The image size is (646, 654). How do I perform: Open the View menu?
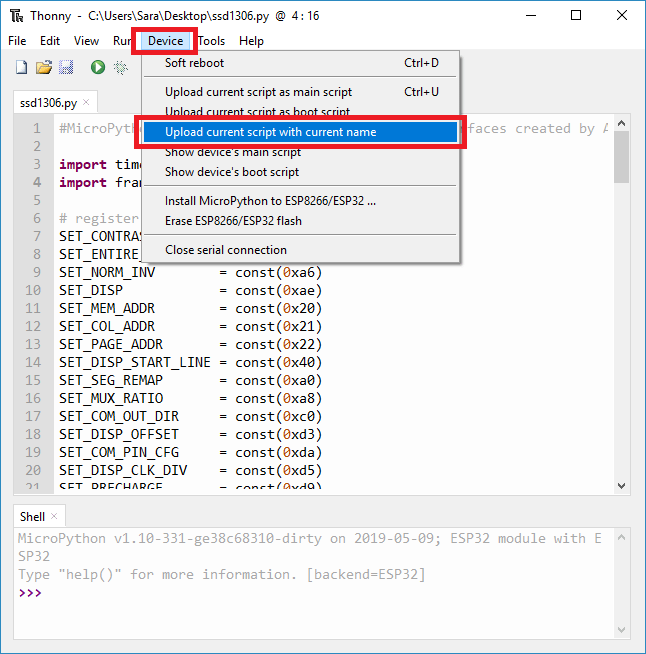pos(86,41)
